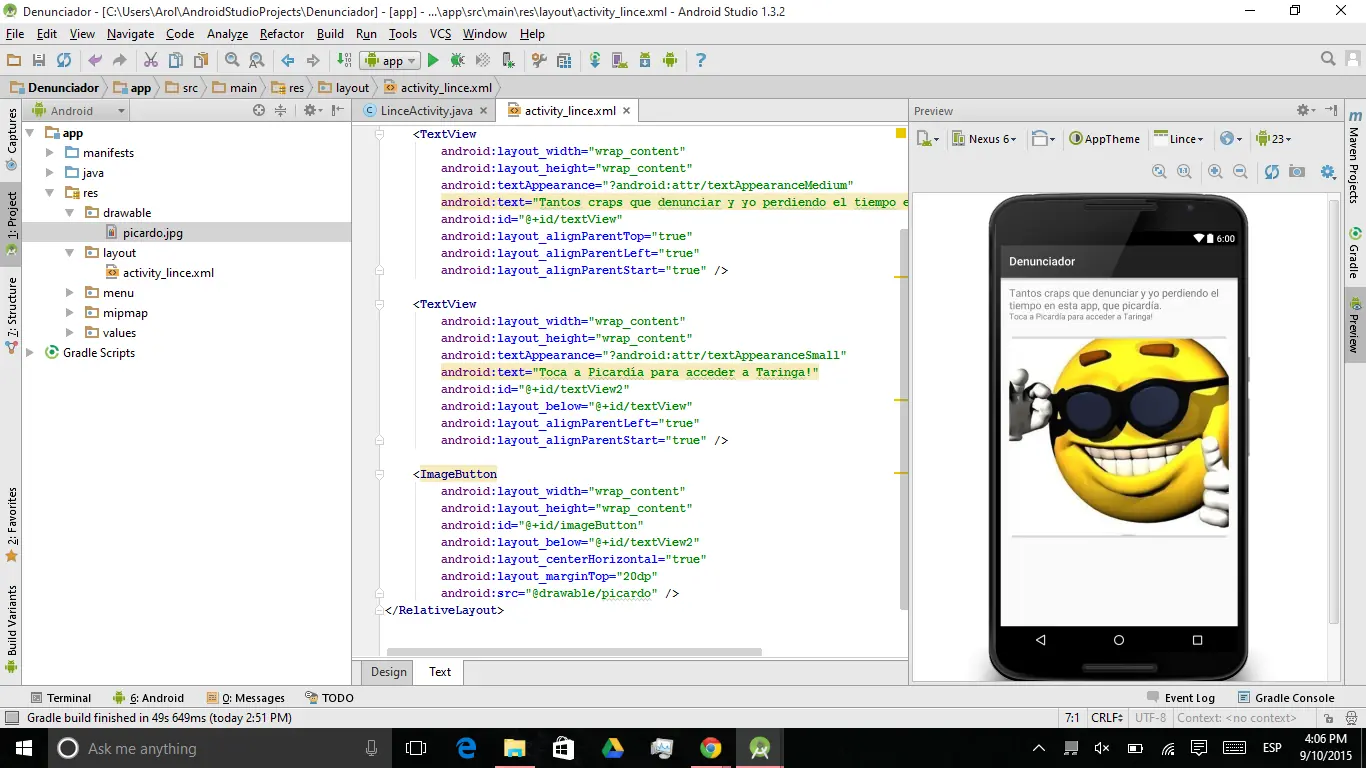Run app with the green play button
This screenshot has width=1366, height=768.
433,61
